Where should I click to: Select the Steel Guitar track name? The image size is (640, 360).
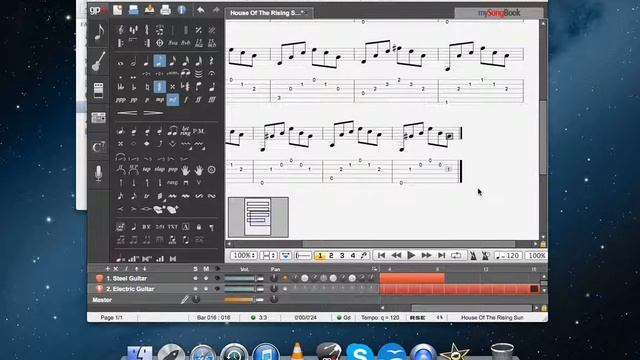pyautogui.click(x=126, y=278)
